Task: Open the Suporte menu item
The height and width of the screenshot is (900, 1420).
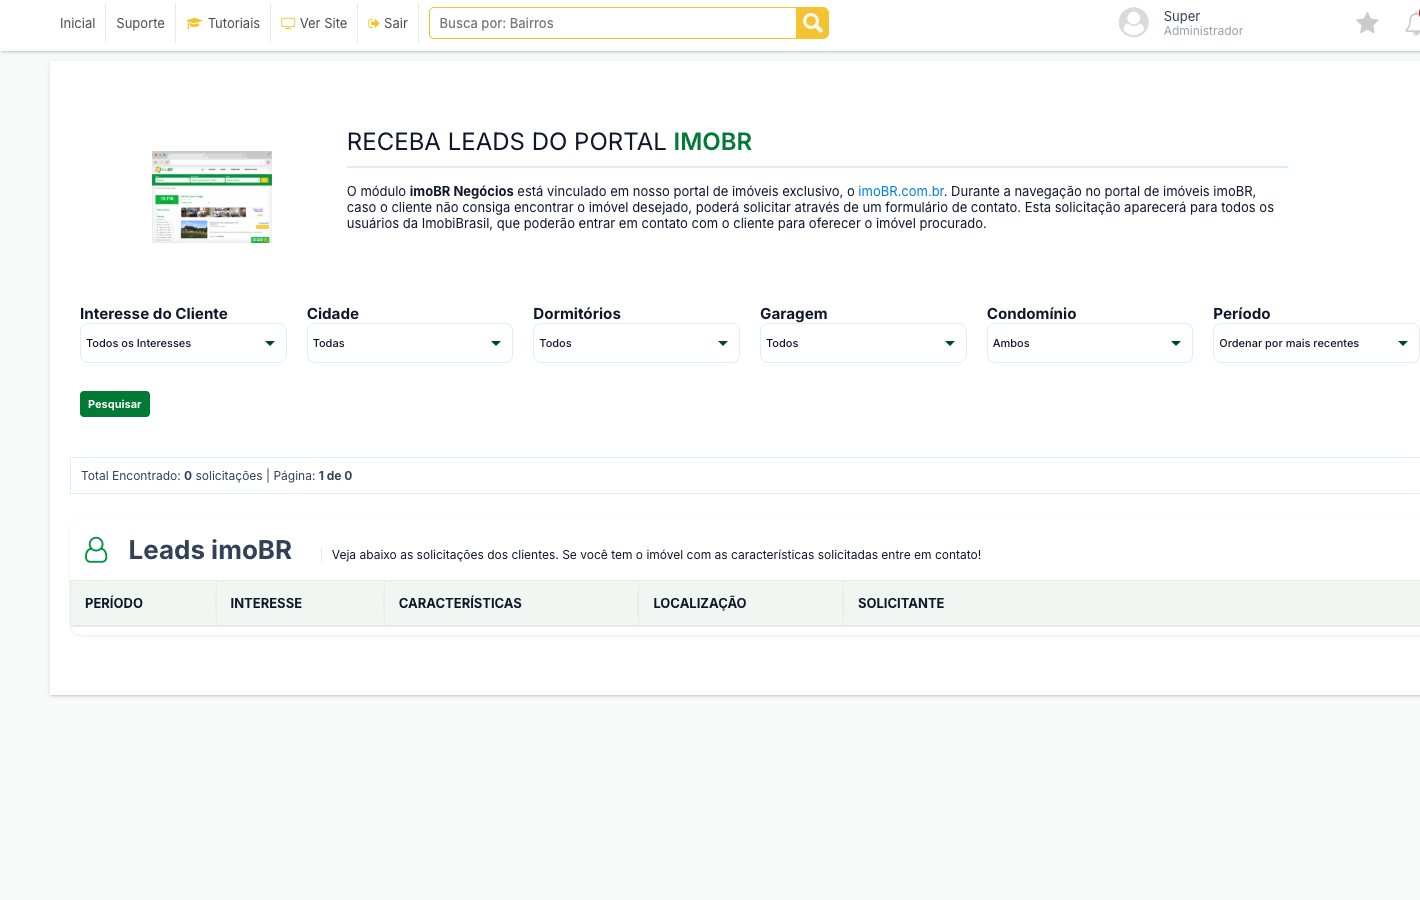Action: [x=140, y=23]
